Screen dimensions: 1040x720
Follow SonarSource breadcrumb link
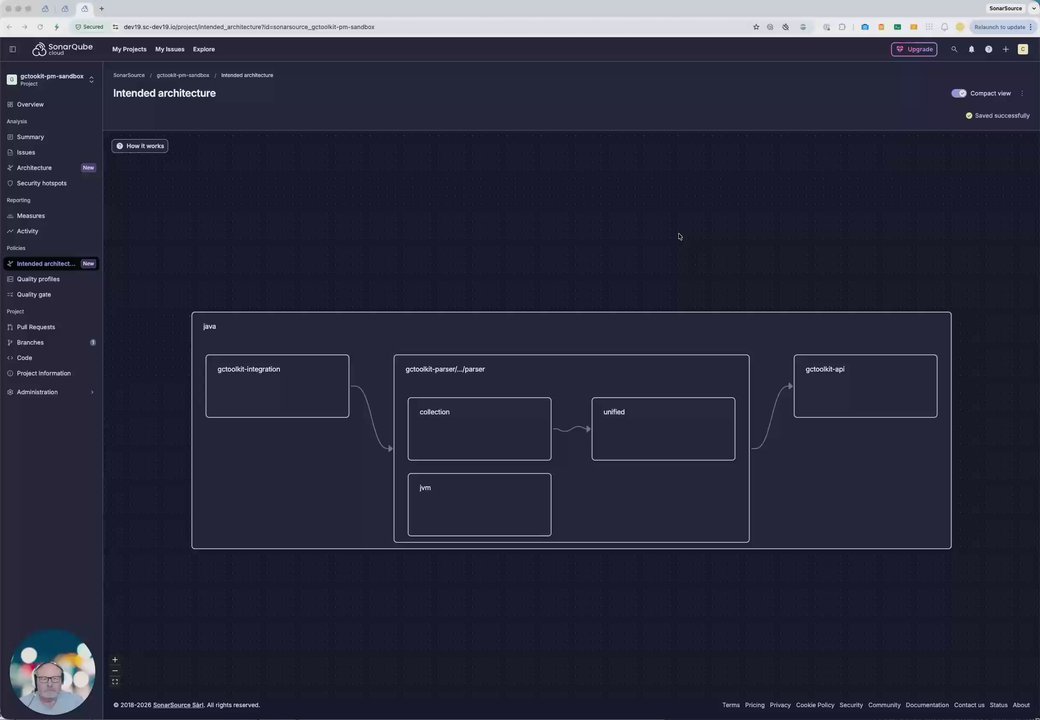[129, 76]
